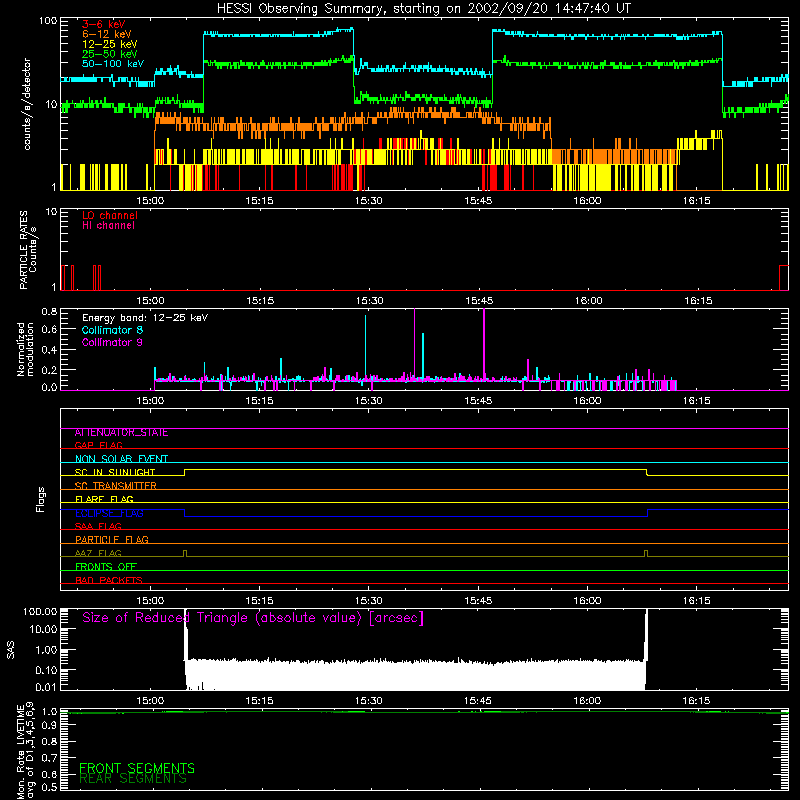Click the REAR SEGMENTS legend label
The height and width of the screenshot is (800, 800).
133,779
